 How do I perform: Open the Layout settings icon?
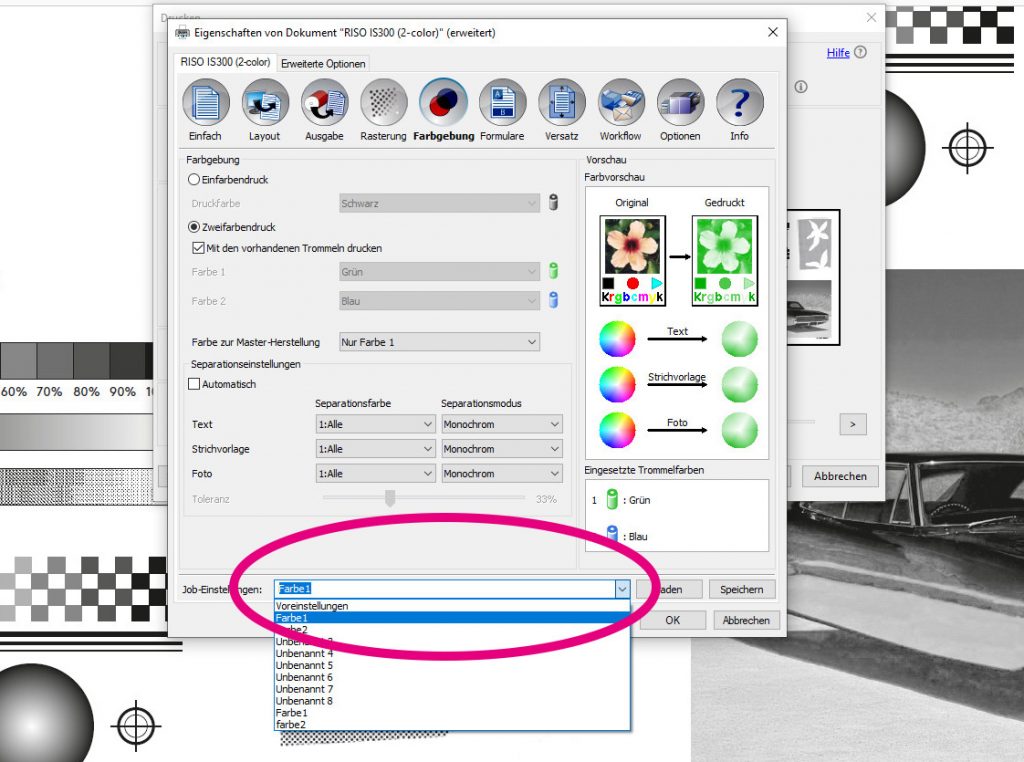[x=264, y=103]
